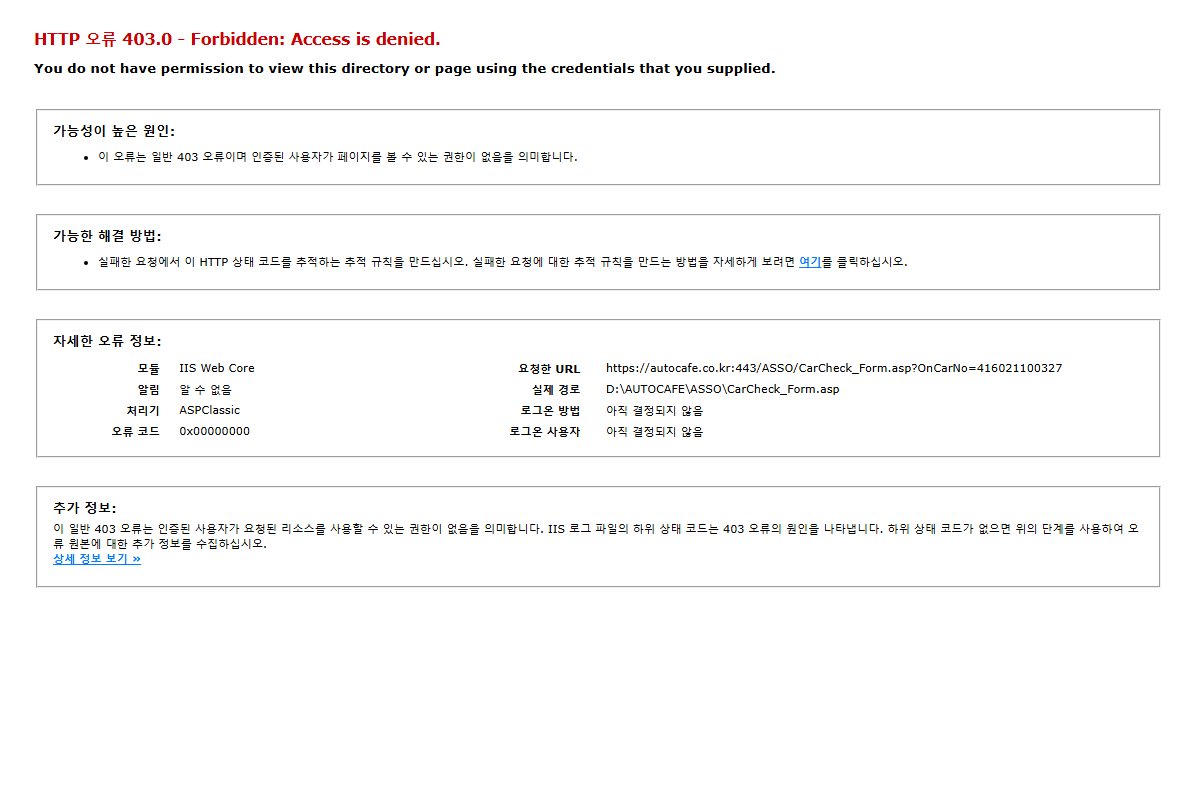Click the red HTTP 403.0 Forbidden heading

(237, 40)
